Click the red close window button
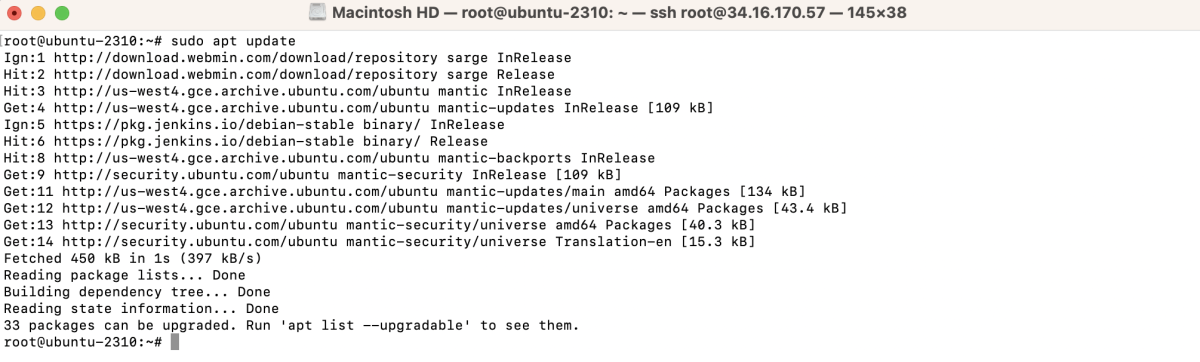Screen dimensions: 1200x362 pyautogui.click(x=16, y=15)
